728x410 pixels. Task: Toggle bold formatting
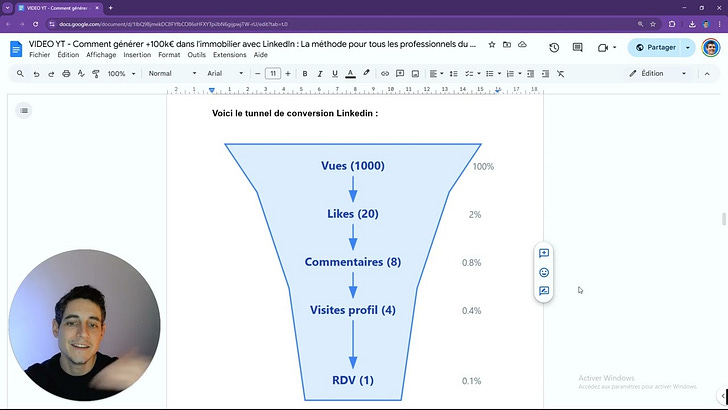(305, 73)
